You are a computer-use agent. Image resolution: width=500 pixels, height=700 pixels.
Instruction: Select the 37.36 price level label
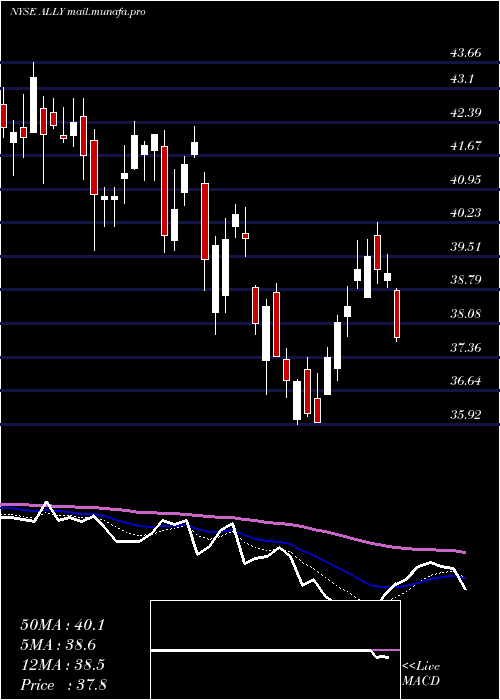[466, 347]
